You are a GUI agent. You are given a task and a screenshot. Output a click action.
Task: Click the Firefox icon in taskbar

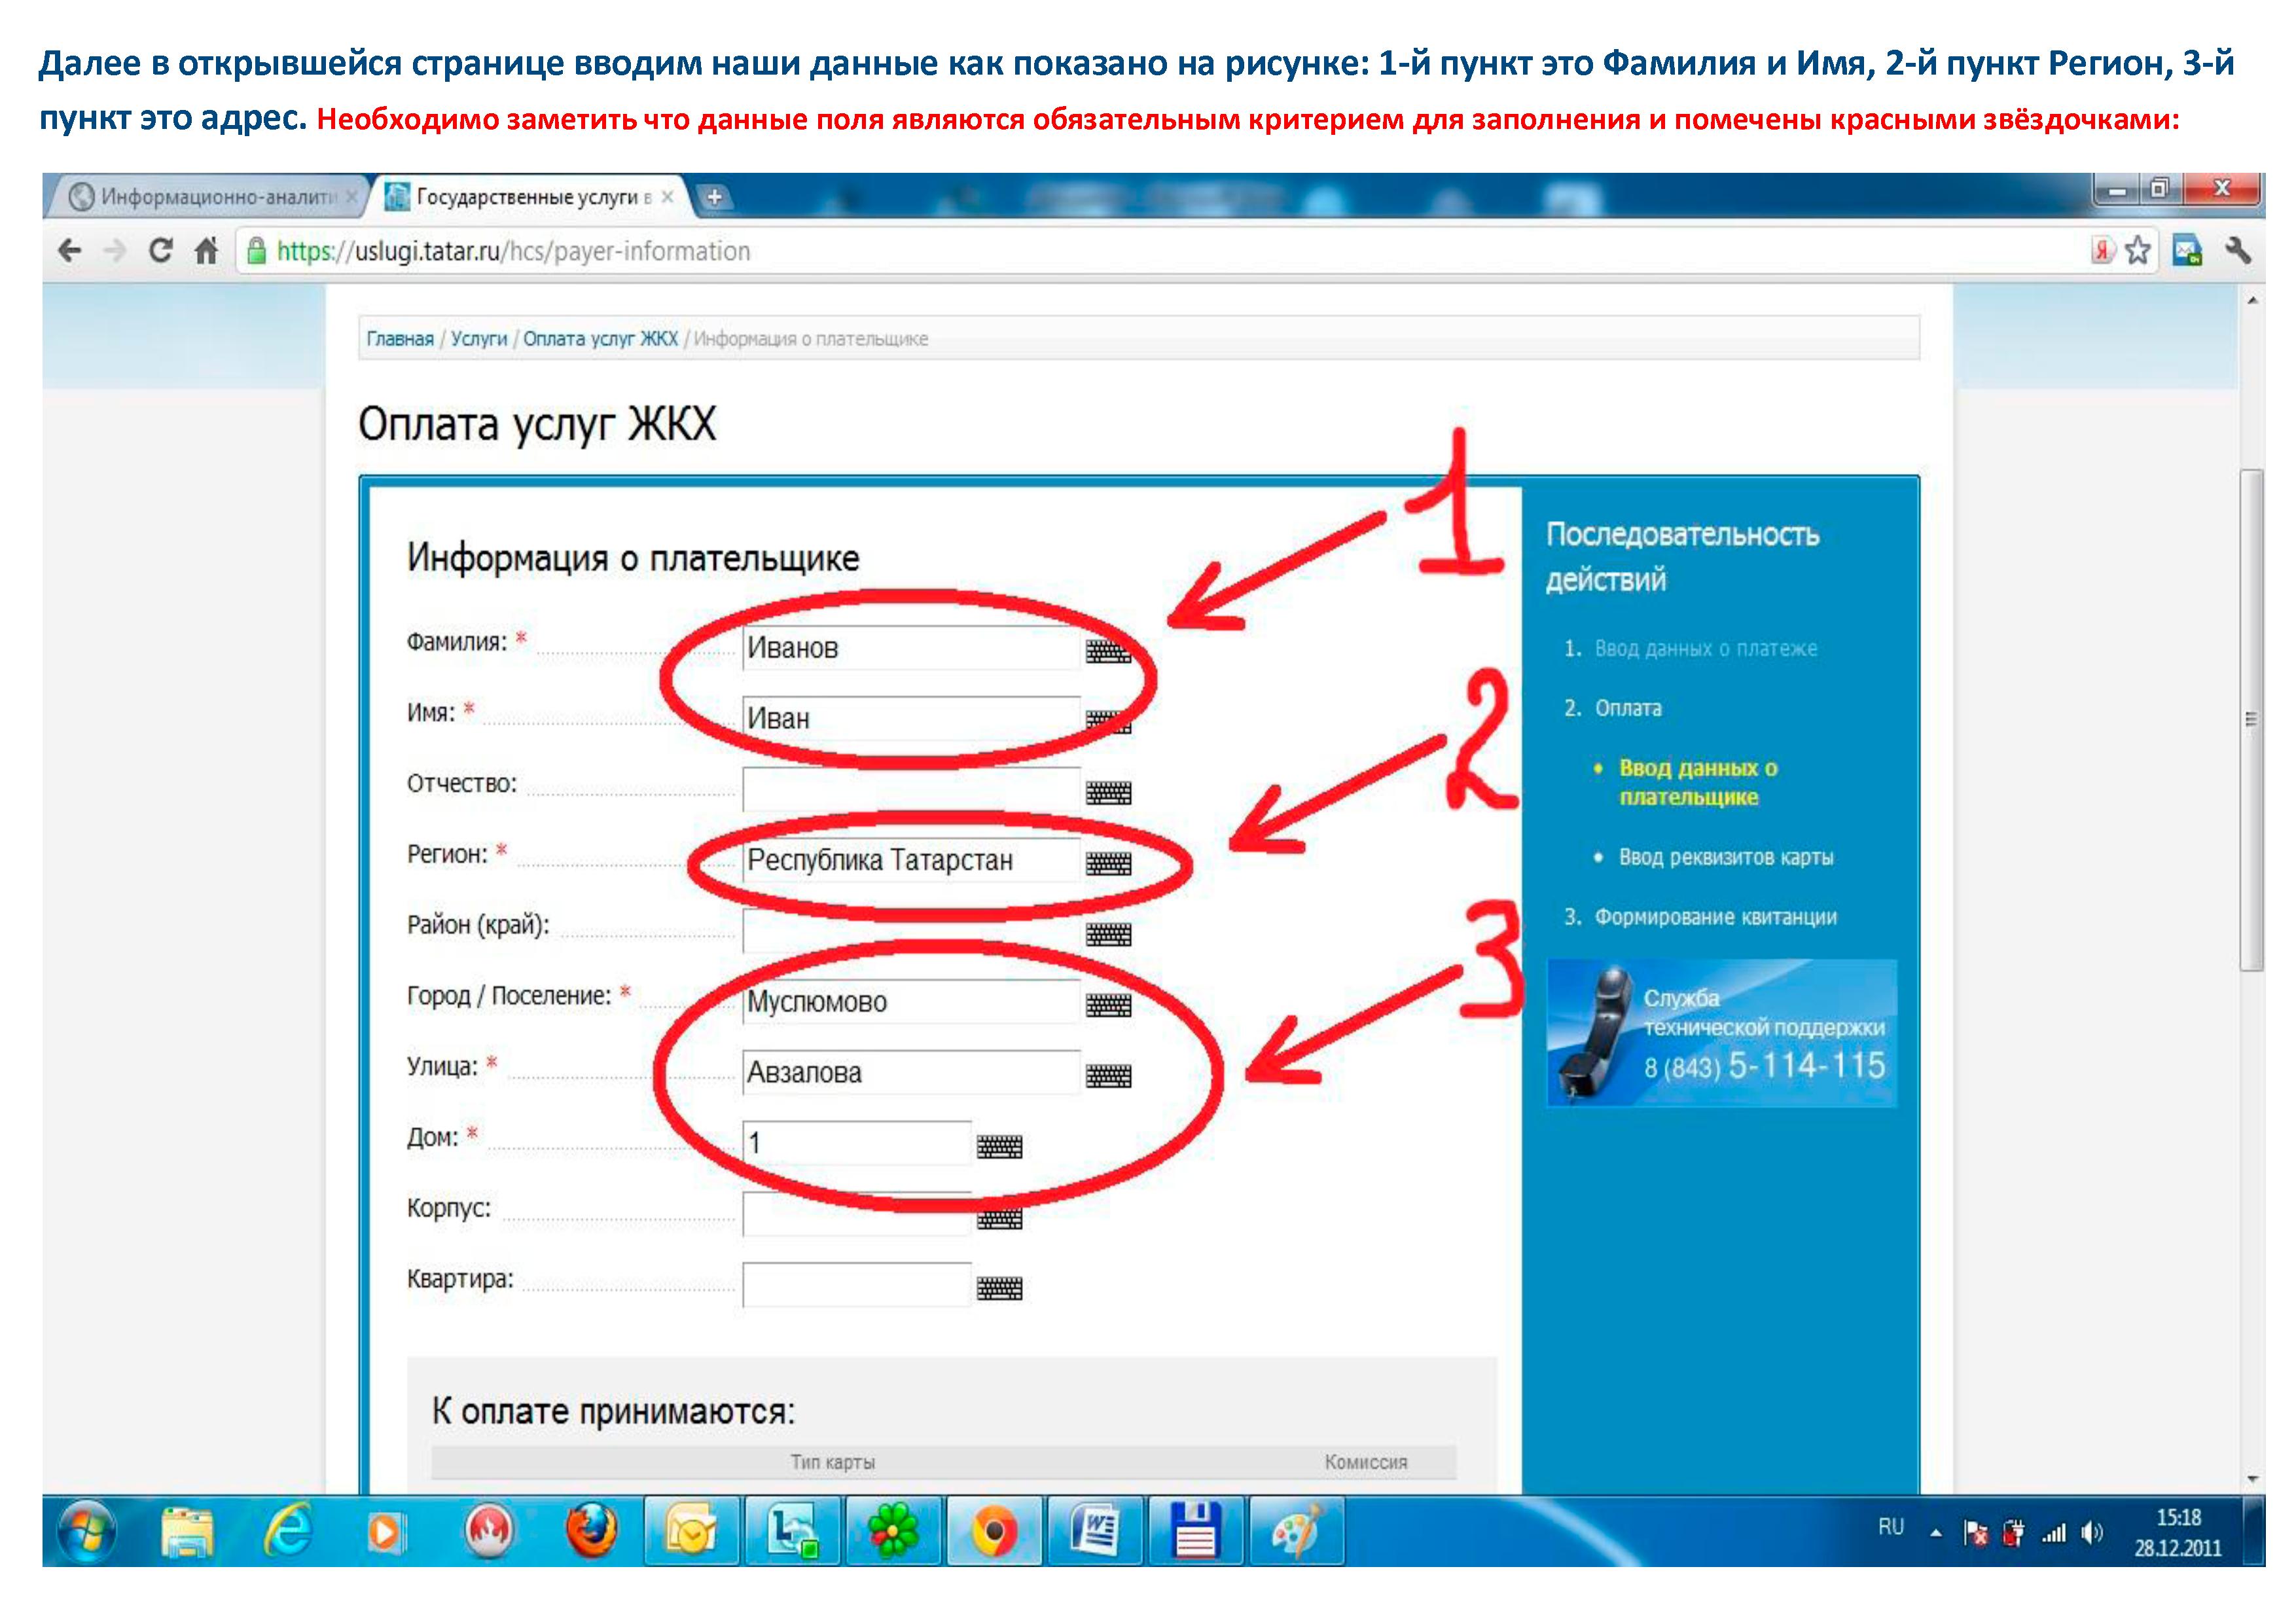[x=591, y=1531]
